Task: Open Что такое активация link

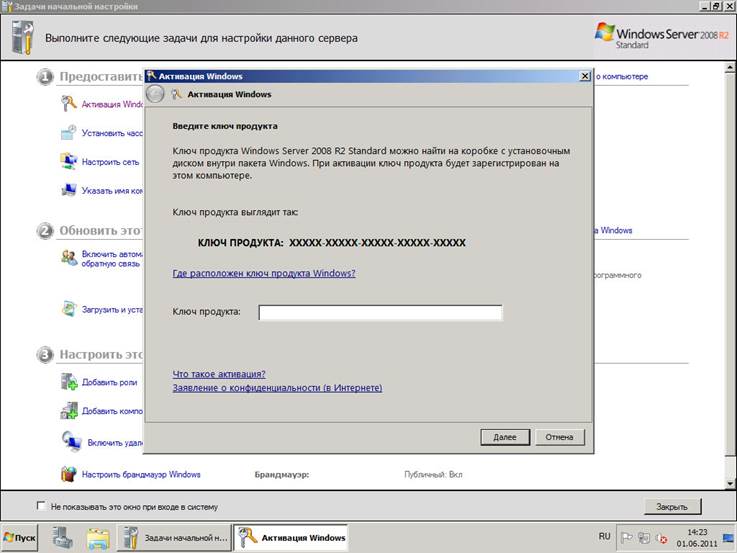Action: [x=219, y=374]
